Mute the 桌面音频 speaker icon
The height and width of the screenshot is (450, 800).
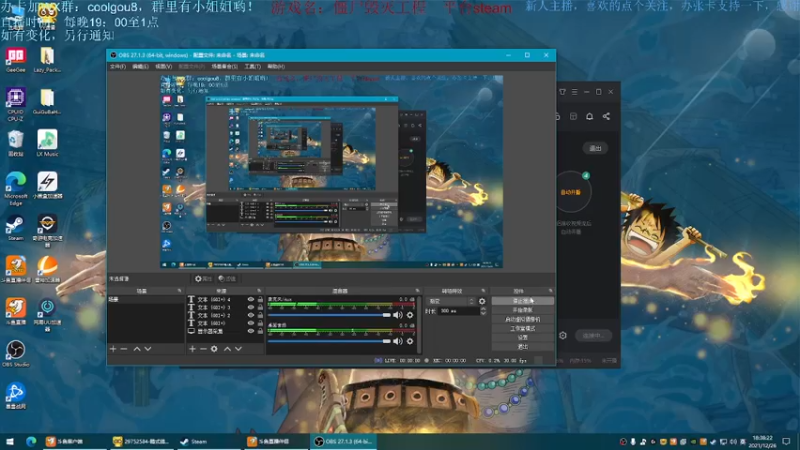(397, 341)
